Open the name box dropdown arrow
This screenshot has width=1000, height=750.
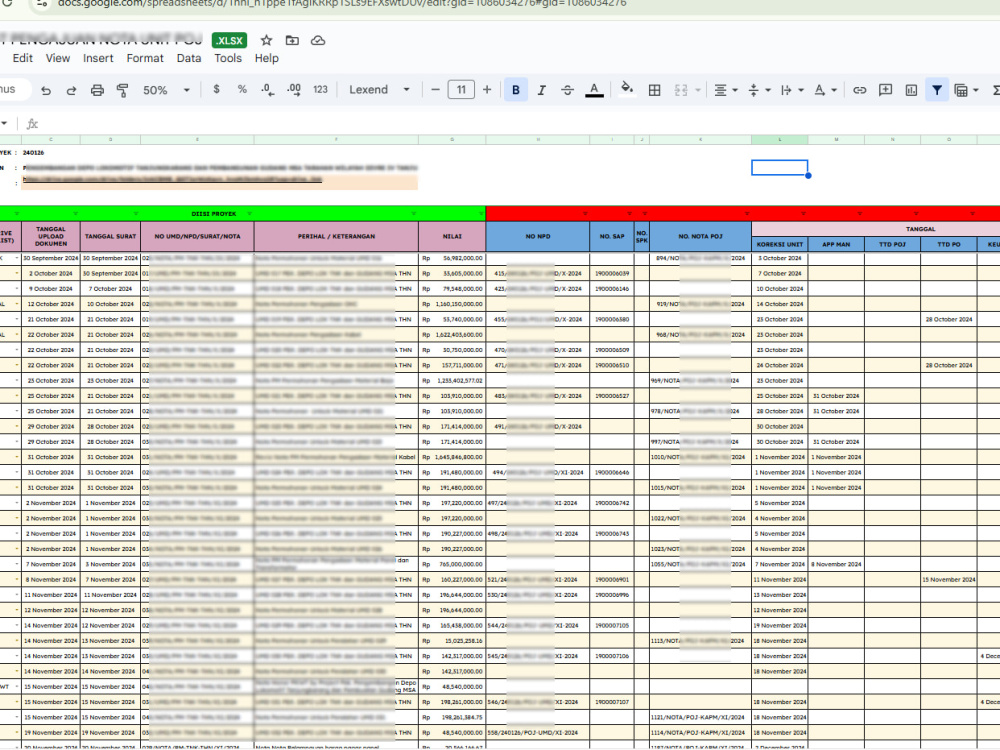click(x=4, y=123)
